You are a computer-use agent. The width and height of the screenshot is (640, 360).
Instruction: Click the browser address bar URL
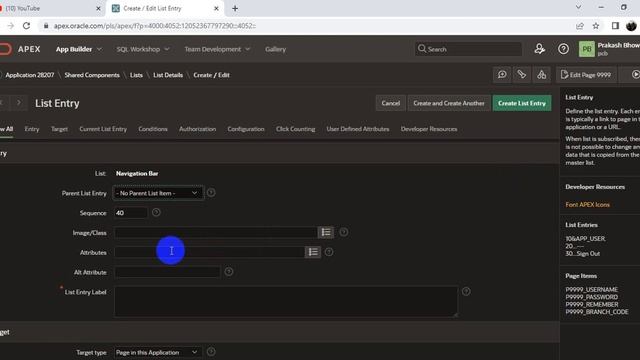[x=155, y=26]
